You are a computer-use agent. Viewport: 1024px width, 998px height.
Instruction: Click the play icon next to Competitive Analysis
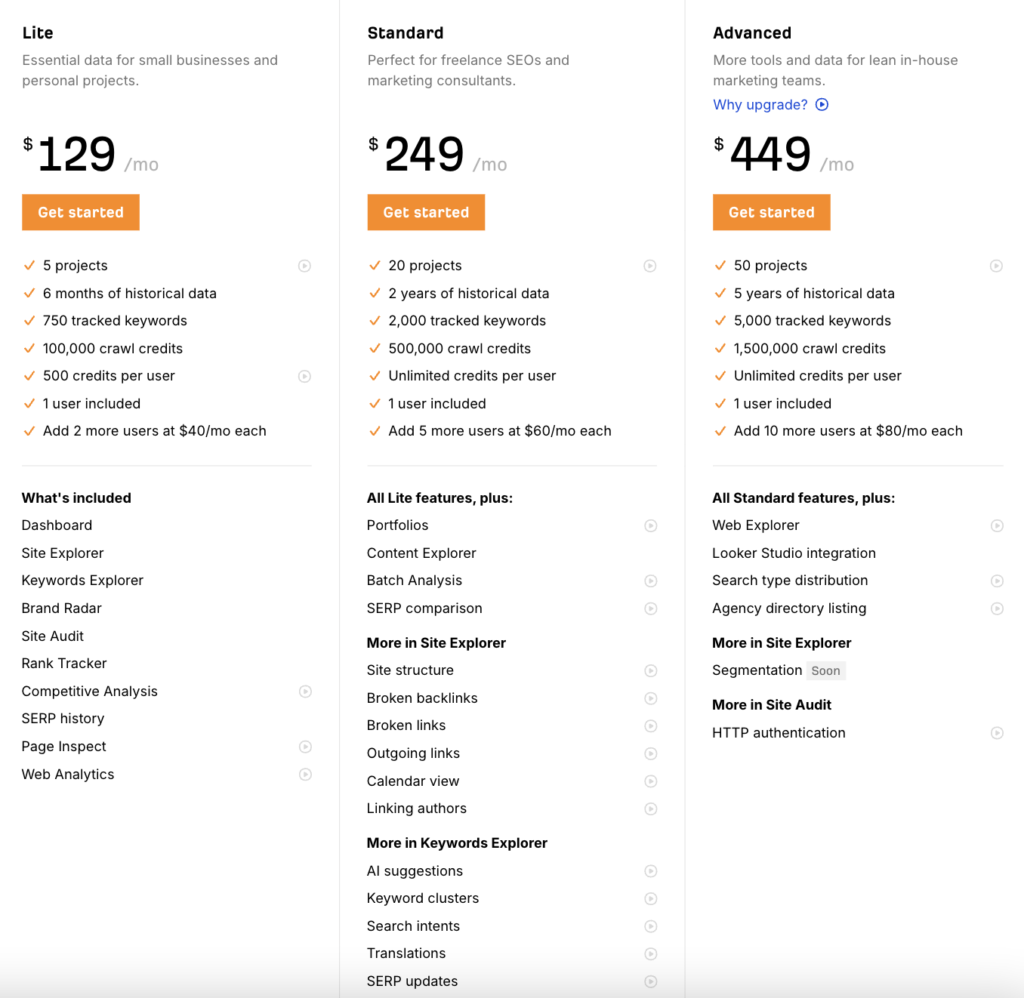(x=305, y=691)
